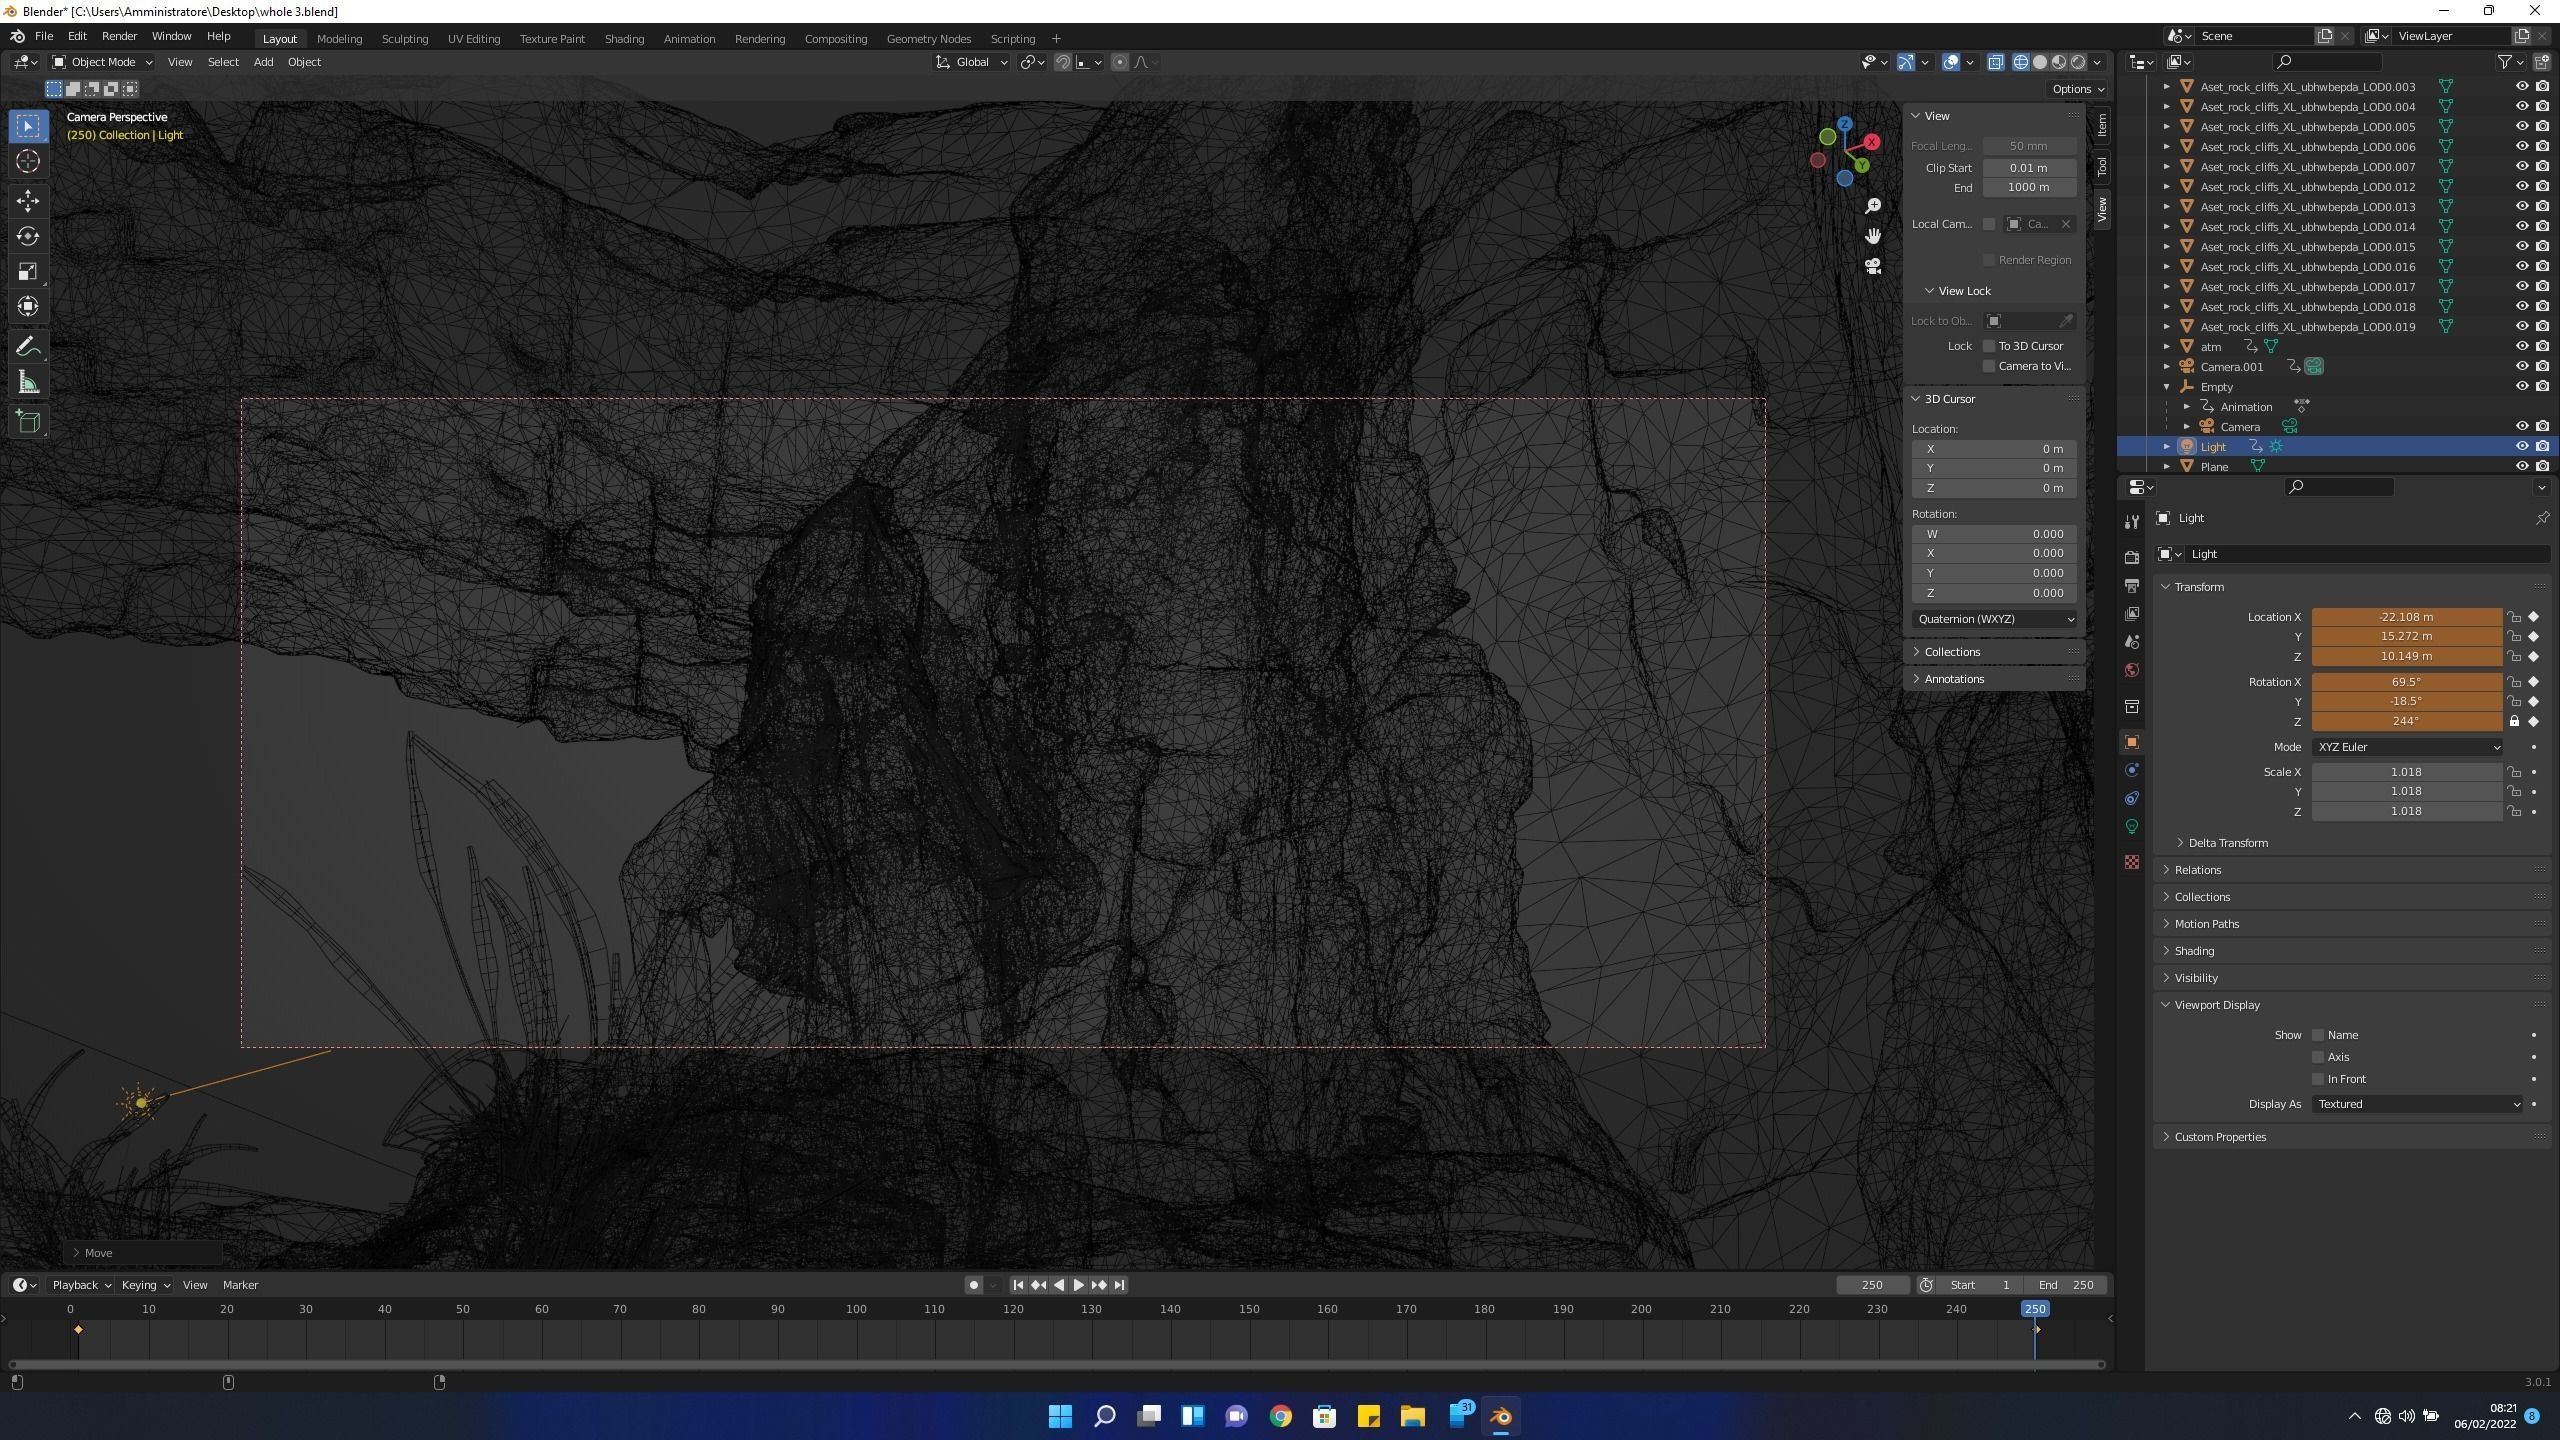This screenshot has width=2560, height=1440.
Task: Open the Keying popover in timeline
Action: point(145,1285)
